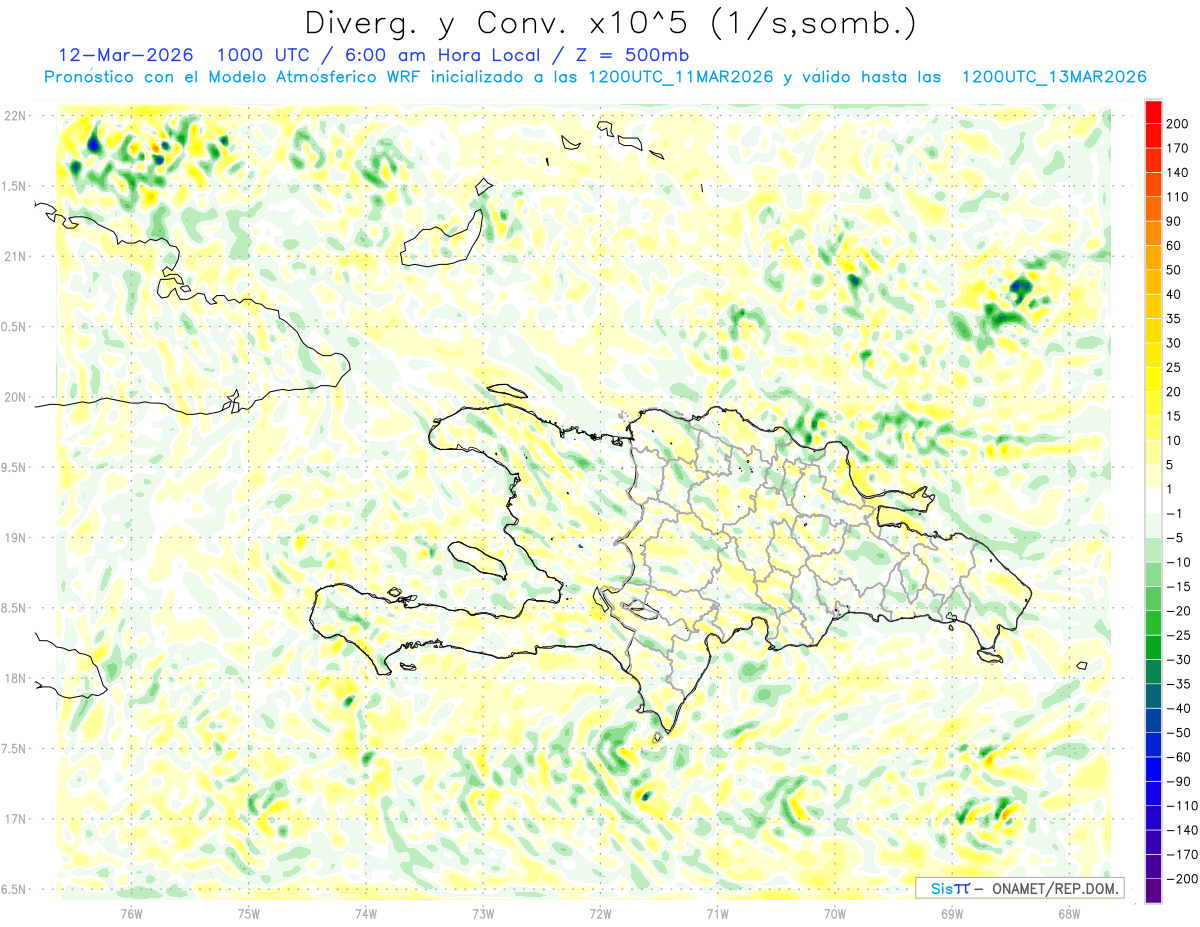Click the green color scale segment between -20 and -25
Image resolution: width=1200 pixels, height=927 pixels.
tap(1153, 623)
